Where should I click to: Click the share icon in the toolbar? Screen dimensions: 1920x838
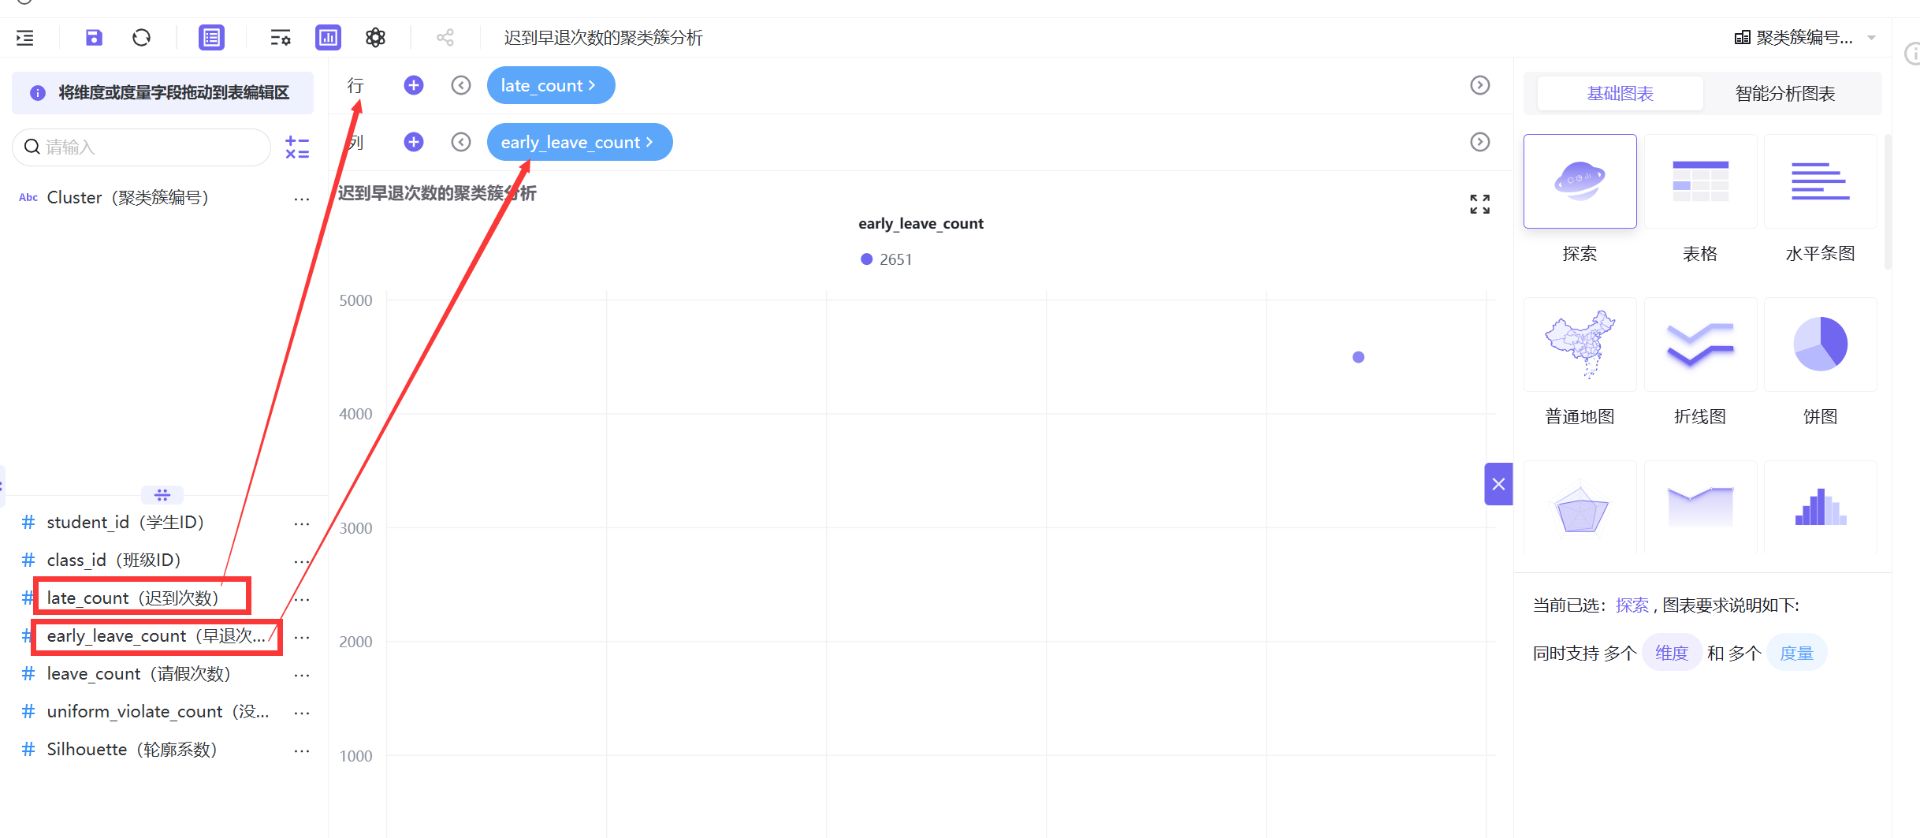coord(445,38)
